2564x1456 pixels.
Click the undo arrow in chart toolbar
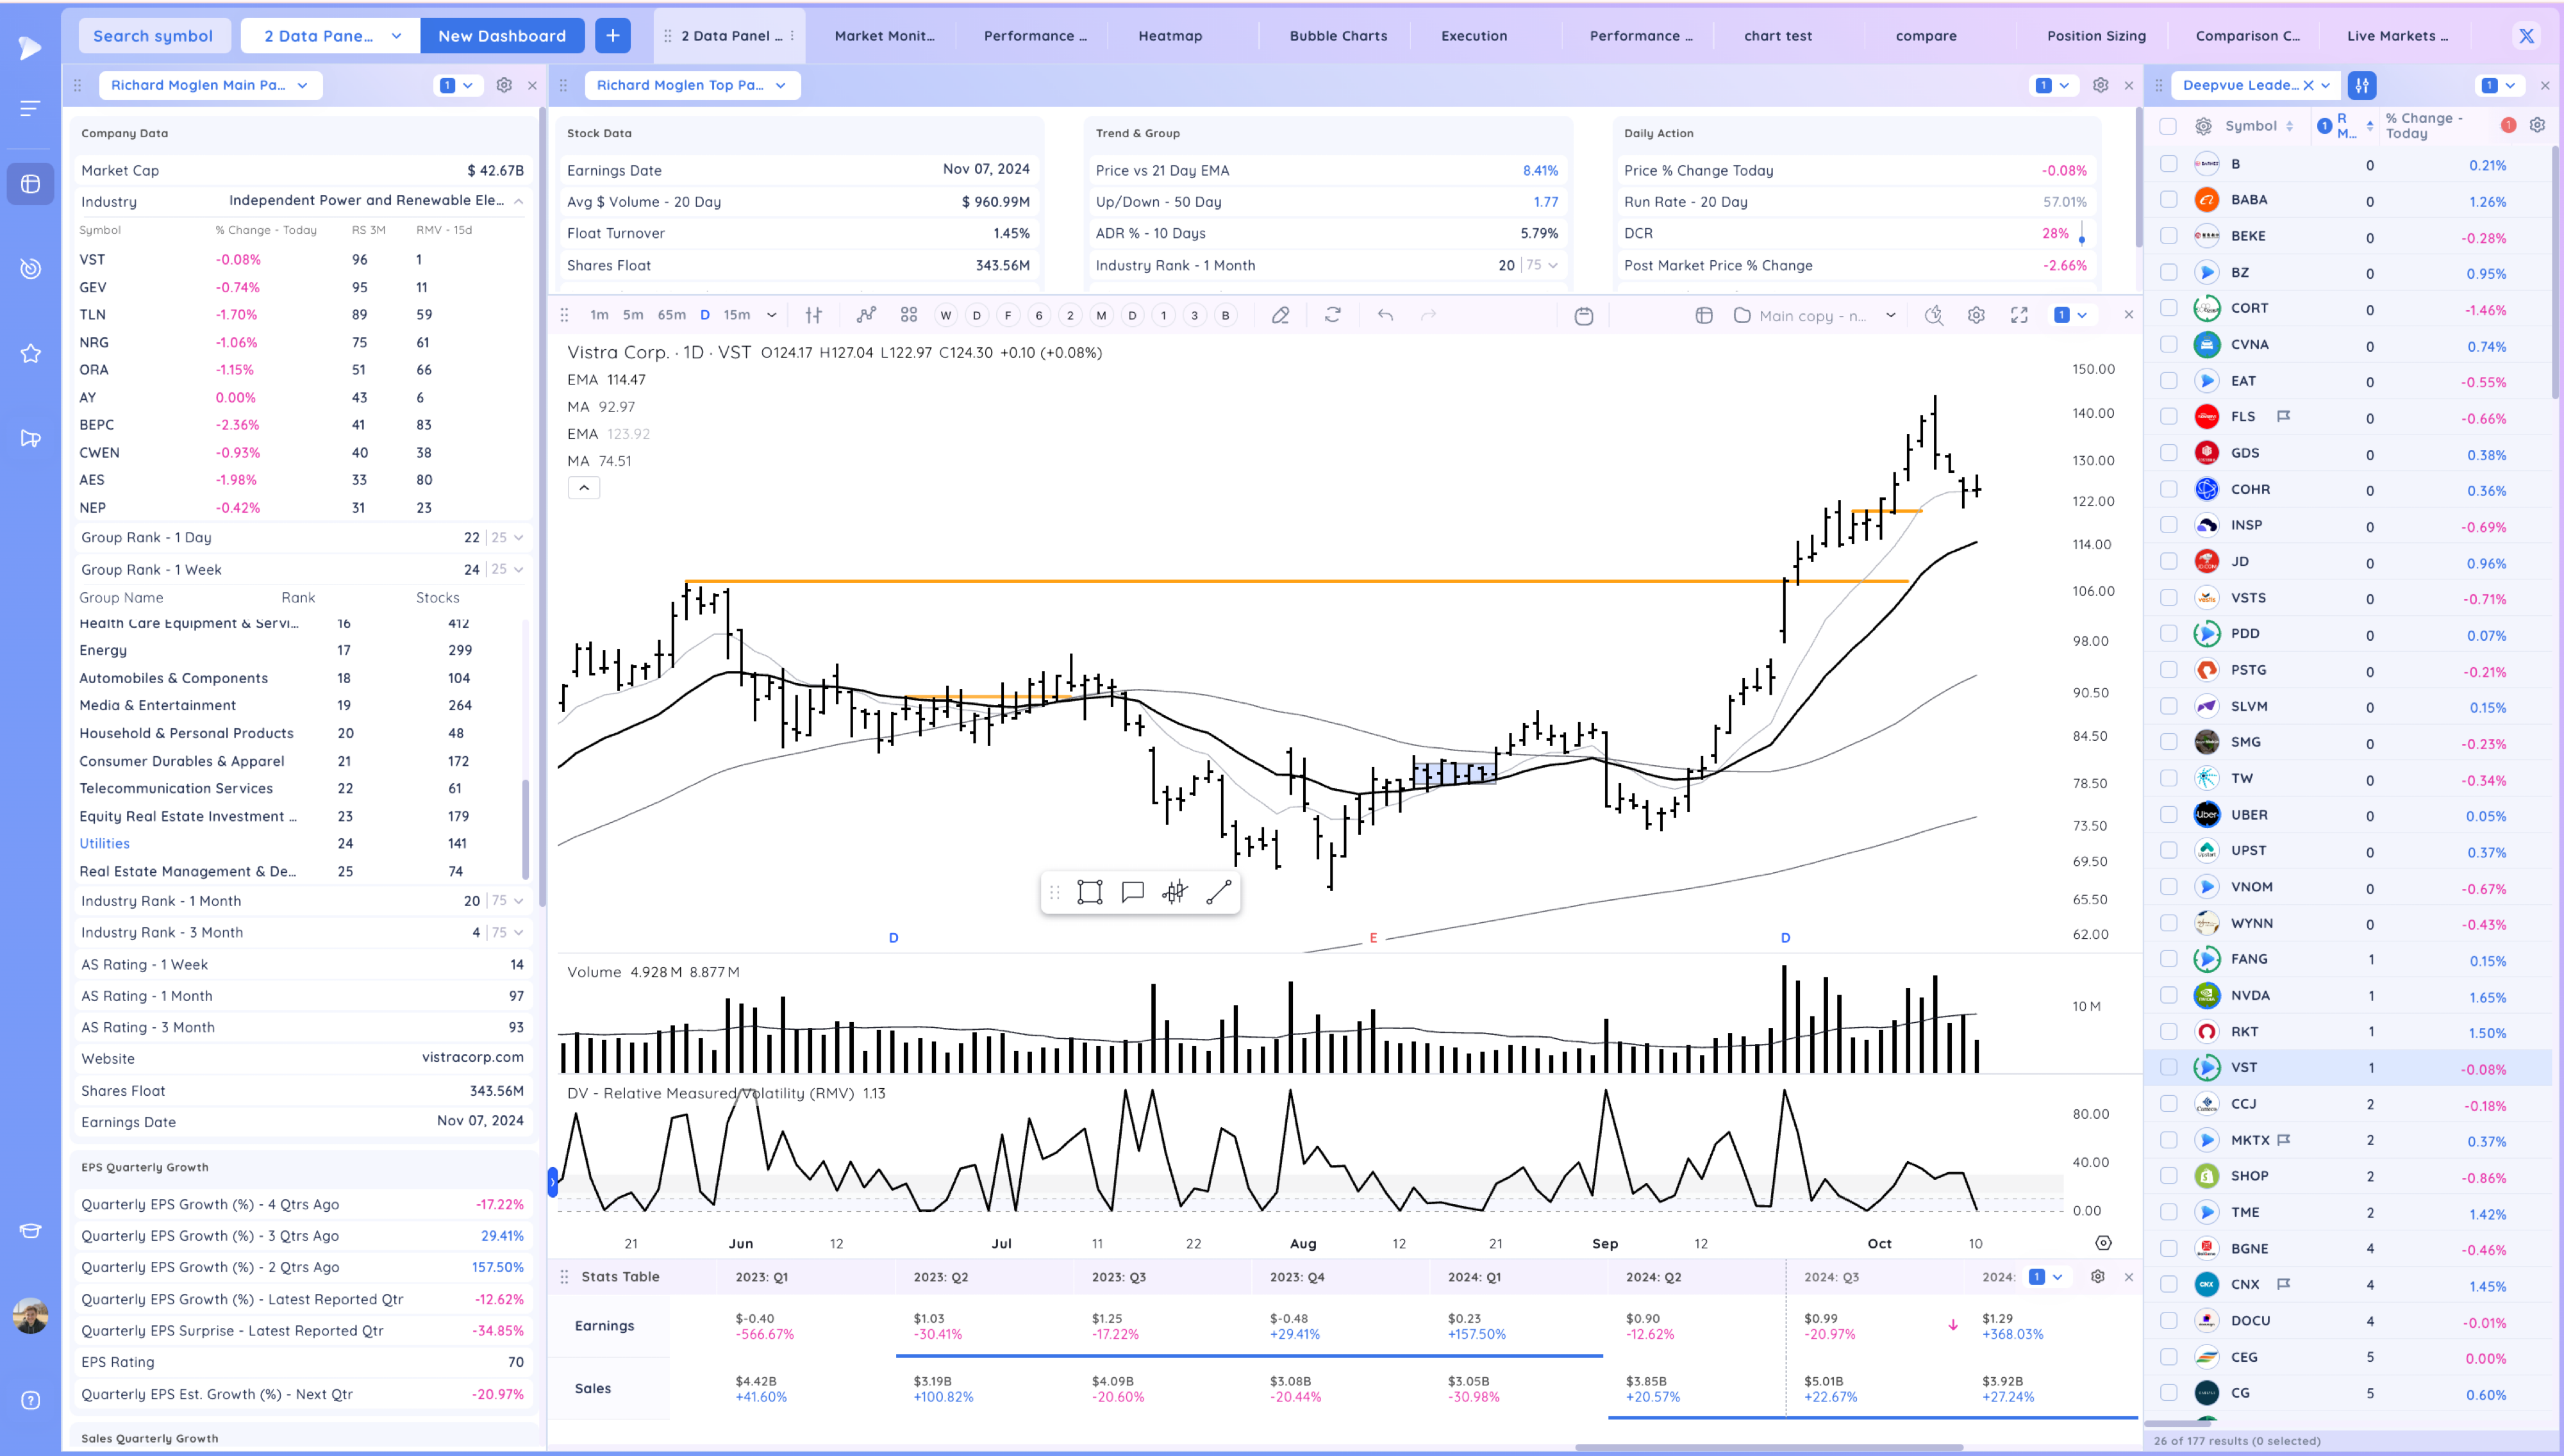pyautogui.click(x=1385, y=316)
